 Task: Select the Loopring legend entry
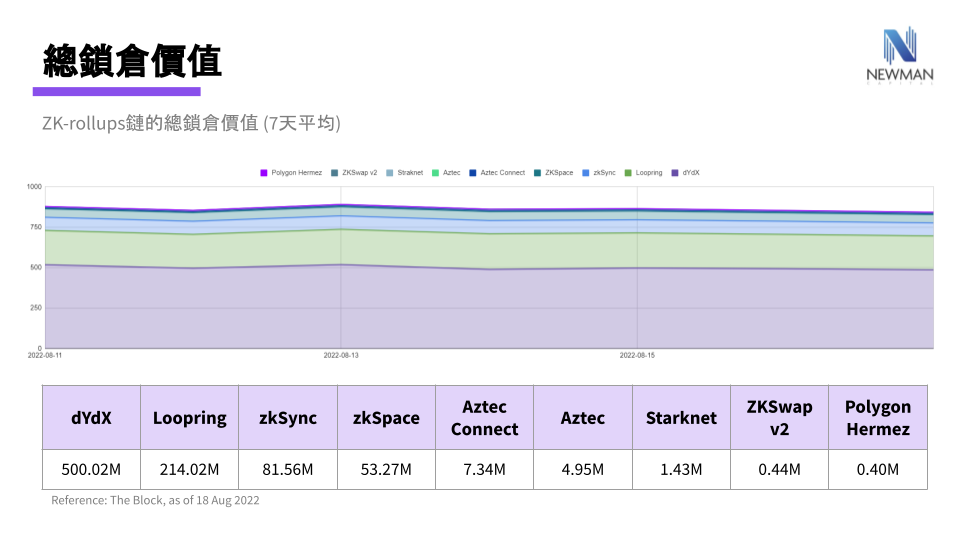(643, 173)
